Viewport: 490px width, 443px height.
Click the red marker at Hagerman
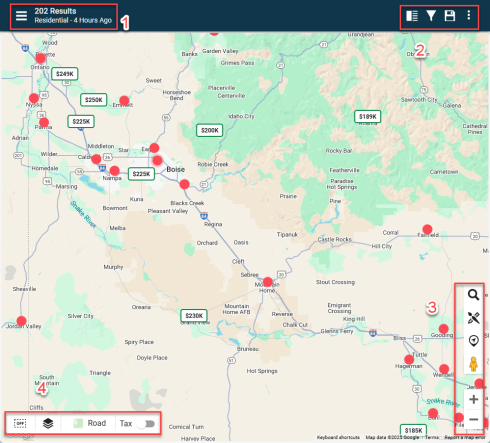pyautogui.click(x=409, y=359)
